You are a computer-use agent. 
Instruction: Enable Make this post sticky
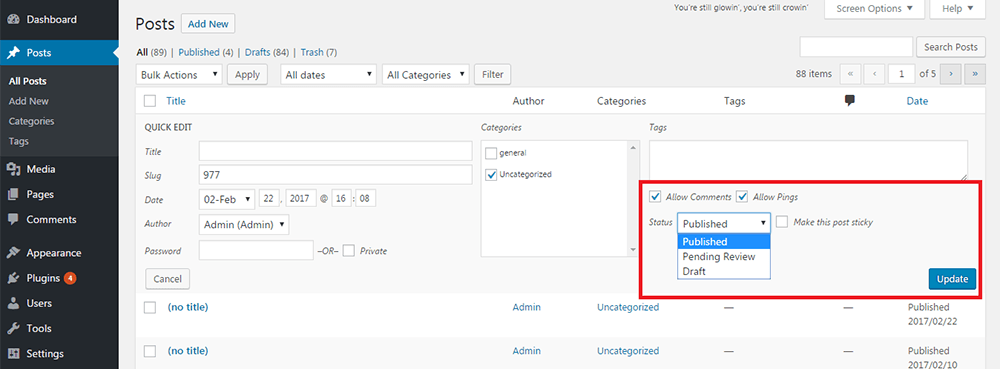point(782,222)
